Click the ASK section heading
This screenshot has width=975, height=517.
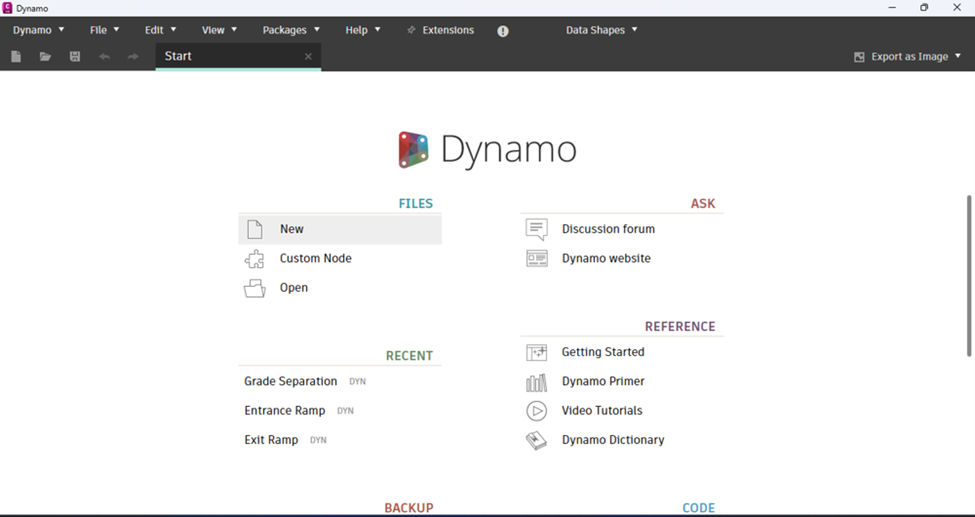pyautogui.click(x=703, y=203)
